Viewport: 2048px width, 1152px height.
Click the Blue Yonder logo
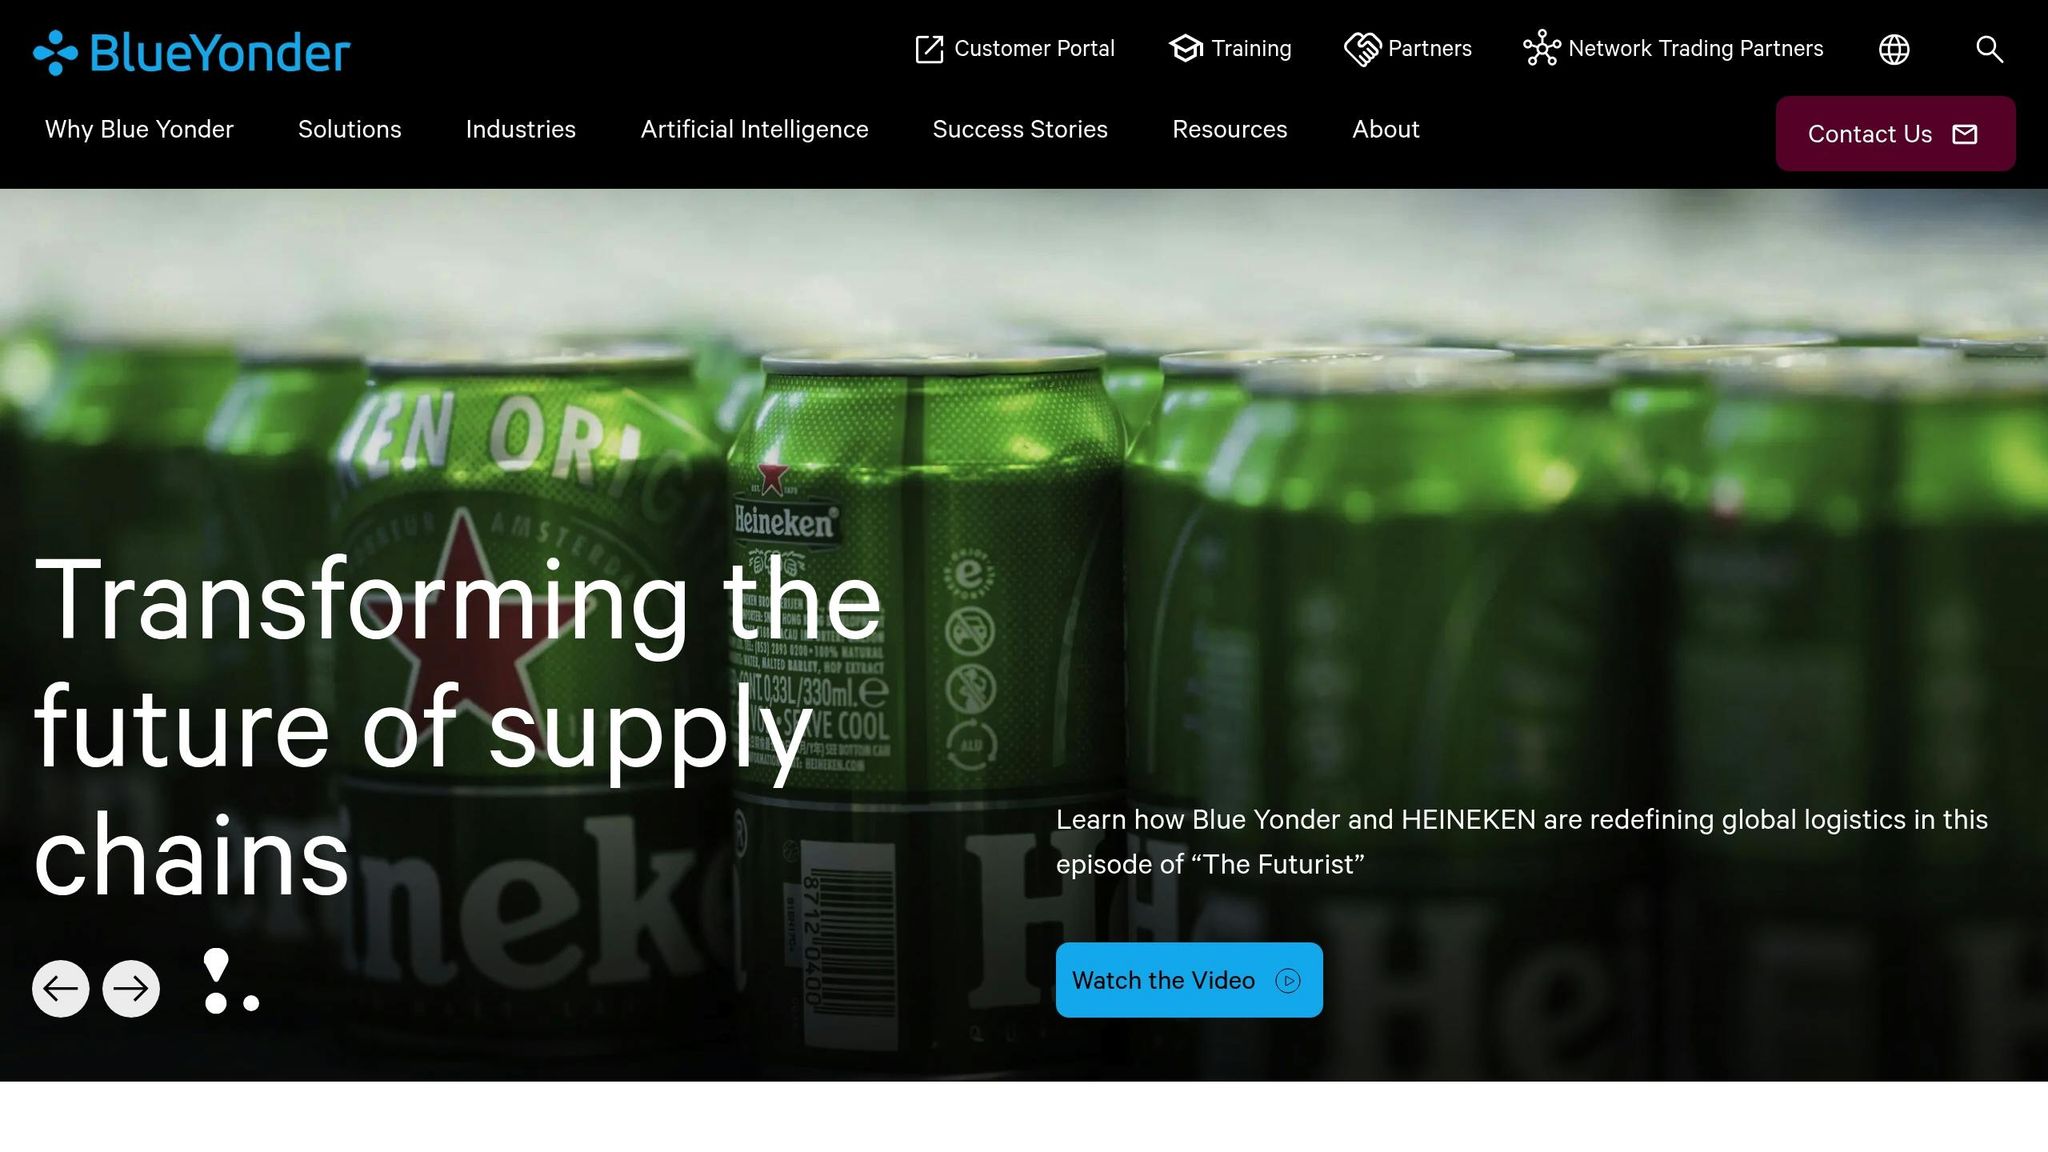[191, 52]
